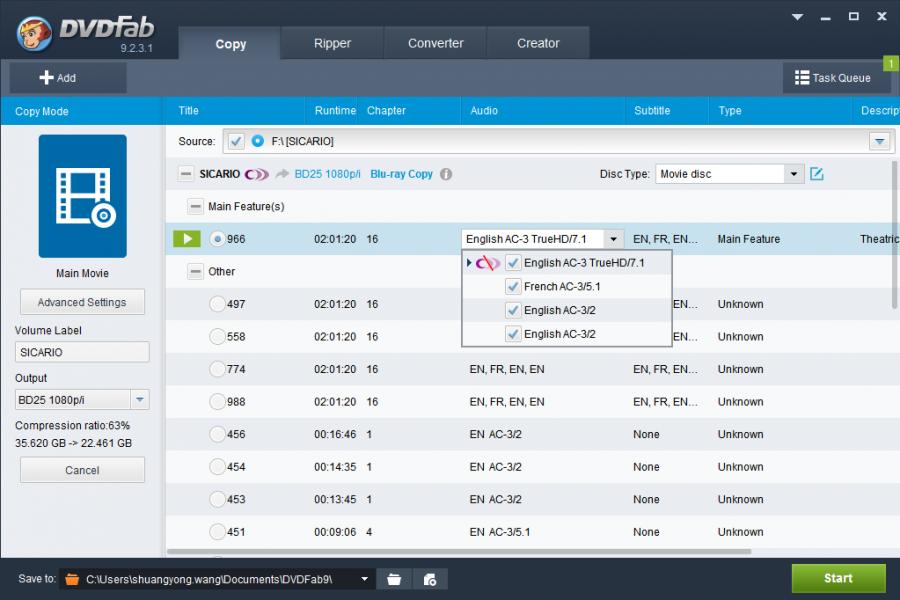Select the radio button for title 497
This screenshot has width=900, height=600.
pos(217,304)
